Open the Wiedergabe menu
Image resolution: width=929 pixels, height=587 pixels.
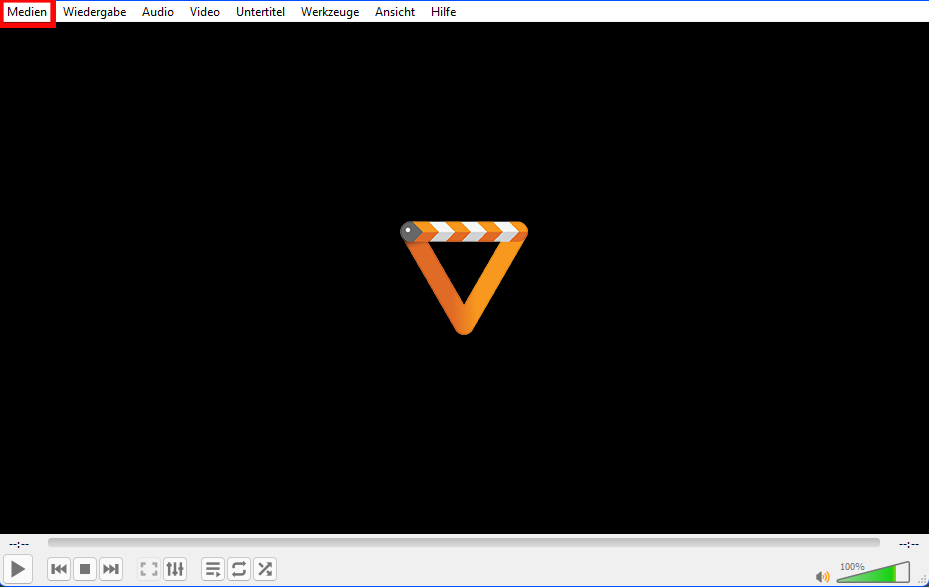(94, 12)
